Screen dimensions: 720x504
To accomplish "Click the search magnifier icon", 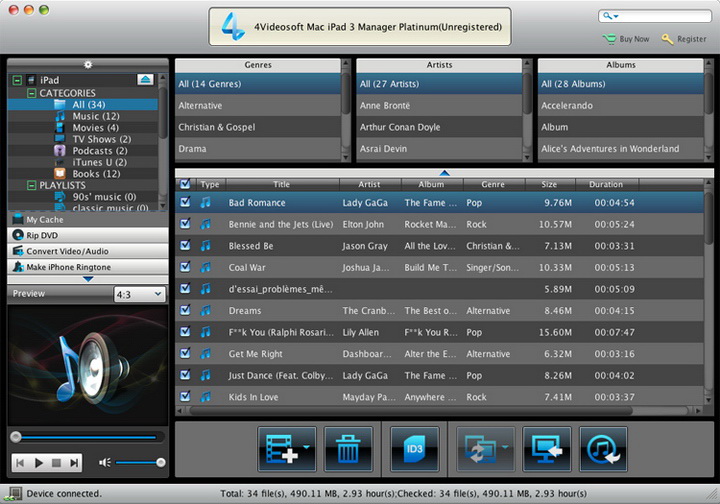I will (607, 16).
